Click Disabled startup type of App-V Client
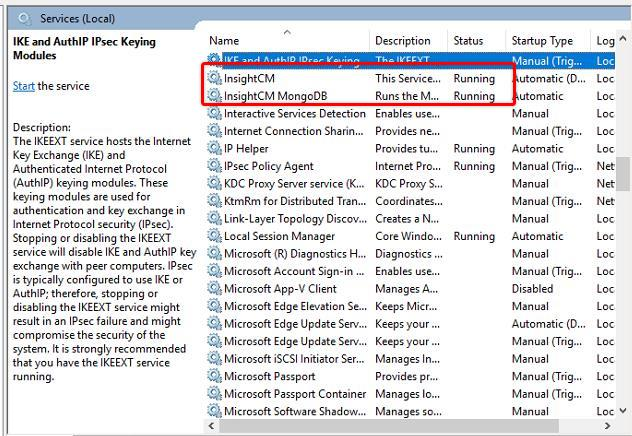632x436 pixels. tap(532, 289)
